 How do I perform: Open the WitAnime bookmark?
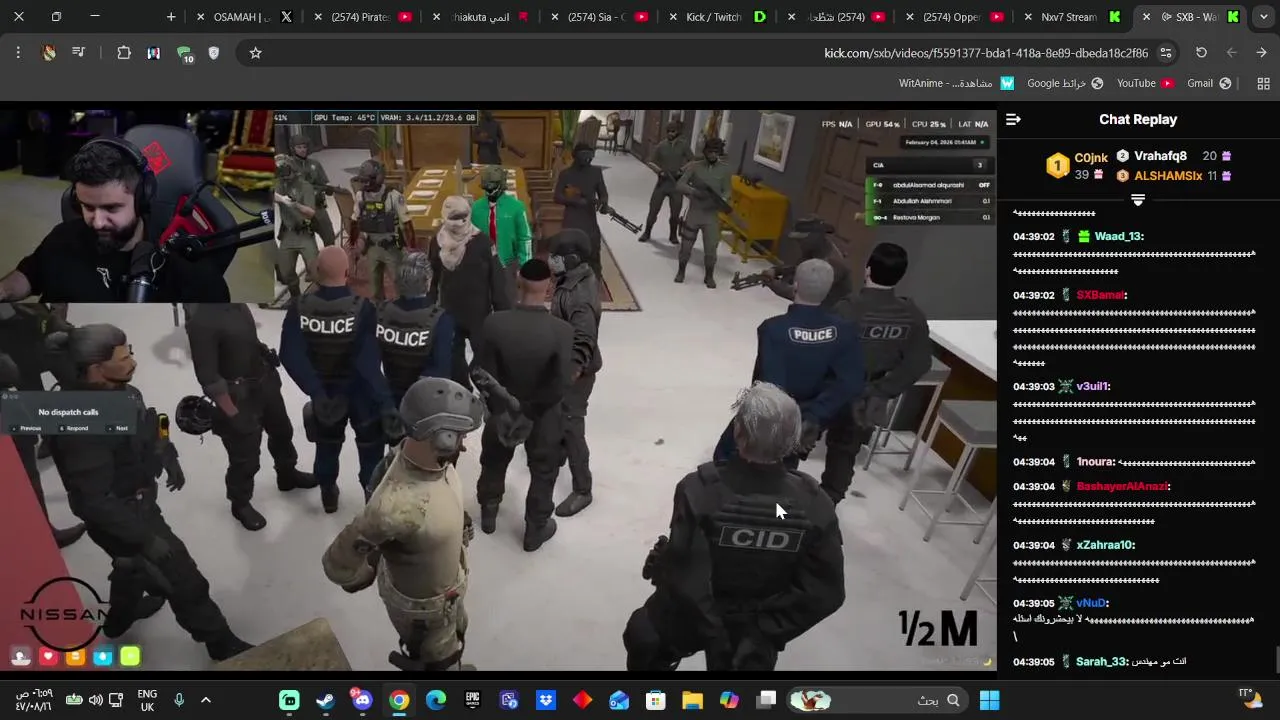(x=956, y=84)
